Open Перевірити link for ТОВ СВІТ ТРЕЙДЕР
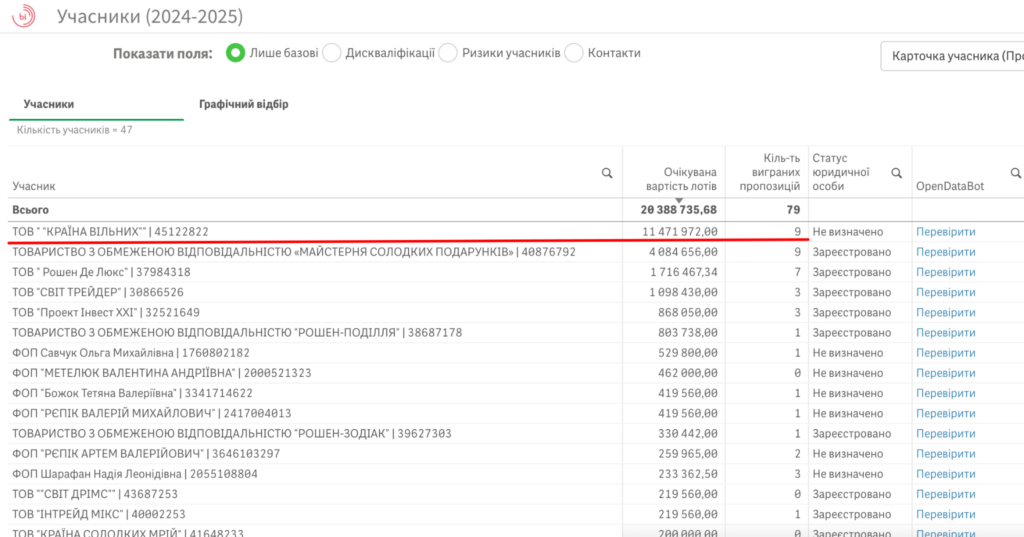Image resolution: width=1024 pixels, height=537 pixels. (x=945, y=292)
